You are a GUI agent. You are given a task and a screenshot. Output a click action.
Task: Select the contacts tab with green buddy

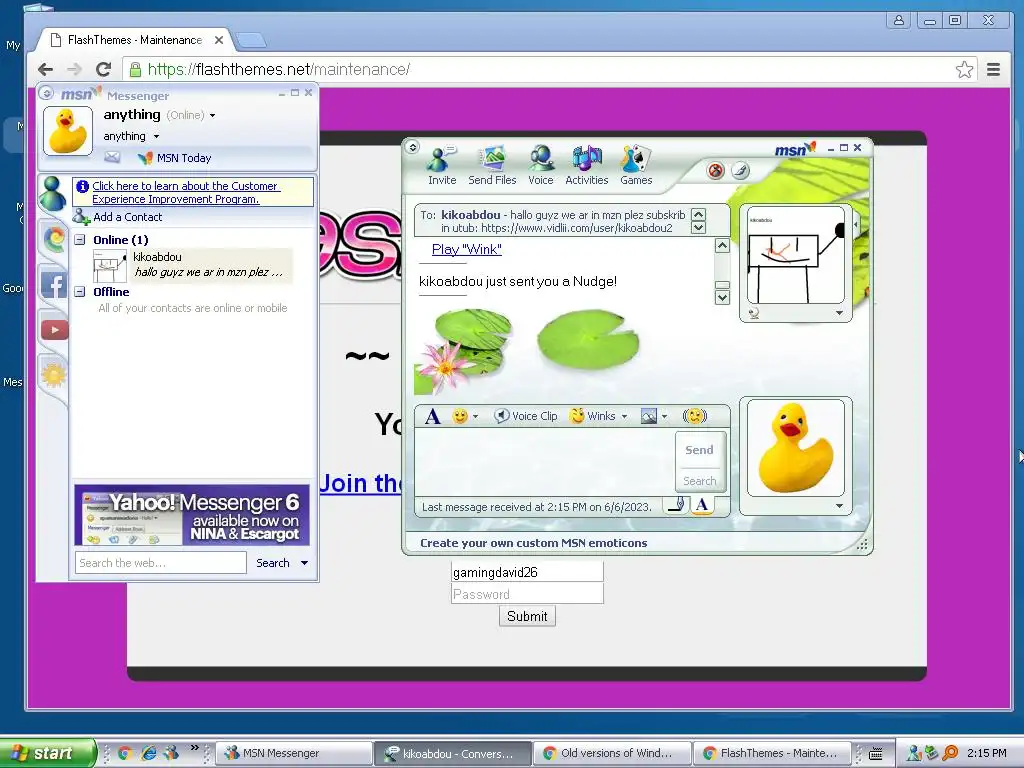point(52,194)
